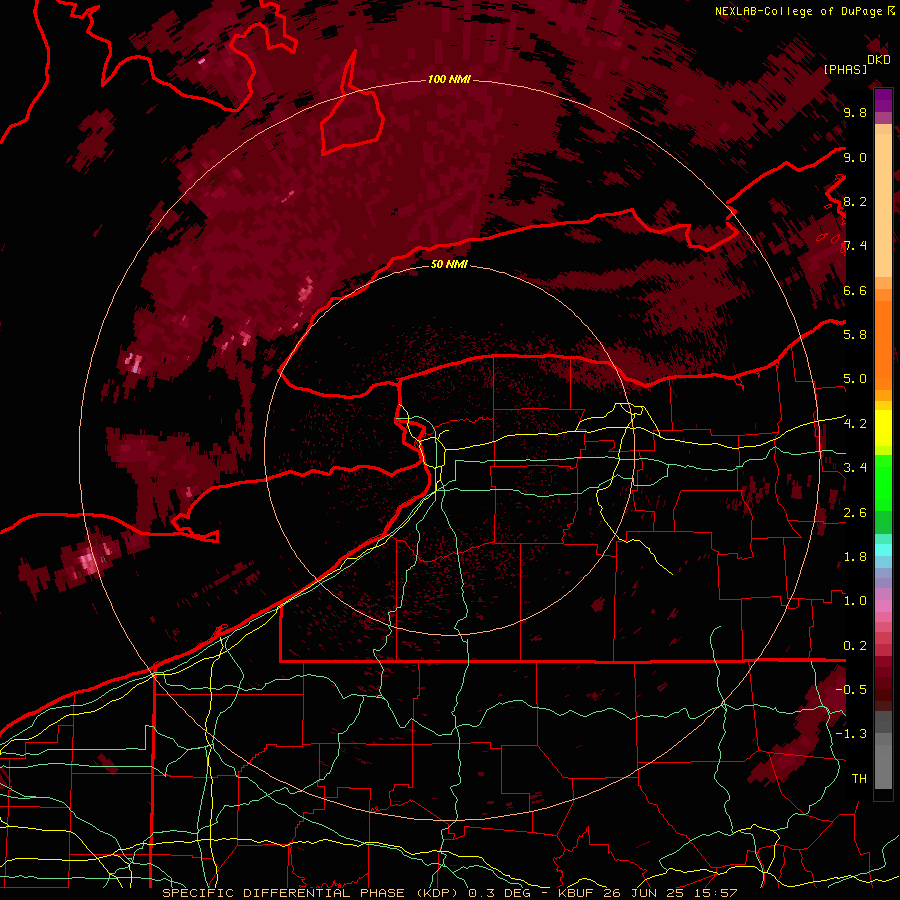Screen dimensions: 900x900
Task: Click the 7.4 scale value
Action: (x=855, y=246)
